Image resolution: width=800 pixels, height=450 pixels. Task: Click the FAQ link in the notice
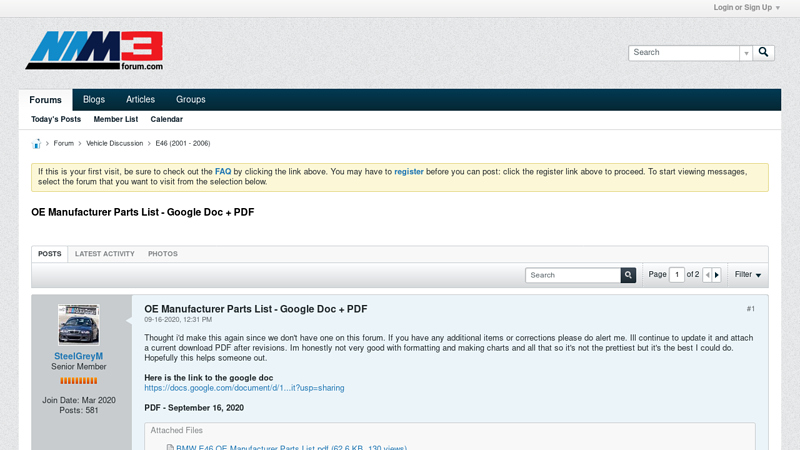[x=223, y=172]
